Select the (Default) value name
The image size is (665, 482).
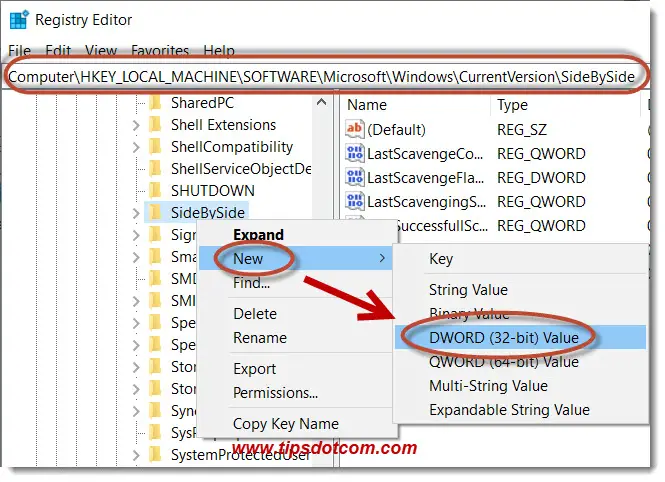tap(397, 129)
